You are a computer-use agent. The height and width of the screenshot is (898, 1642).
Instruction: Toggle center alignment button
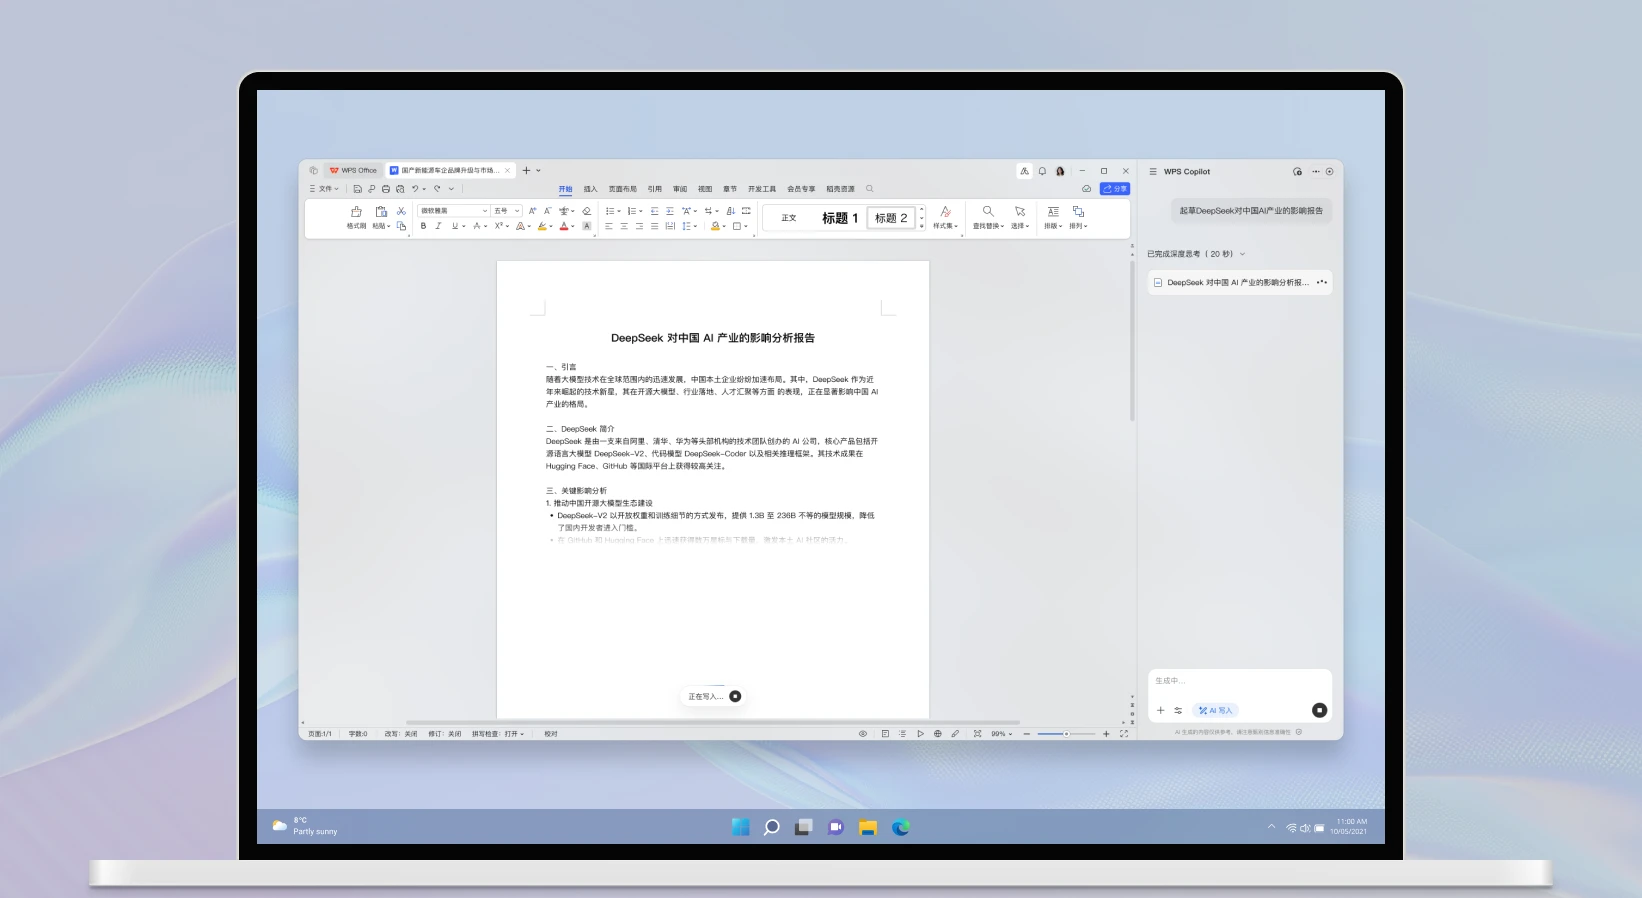click(624, 226)
